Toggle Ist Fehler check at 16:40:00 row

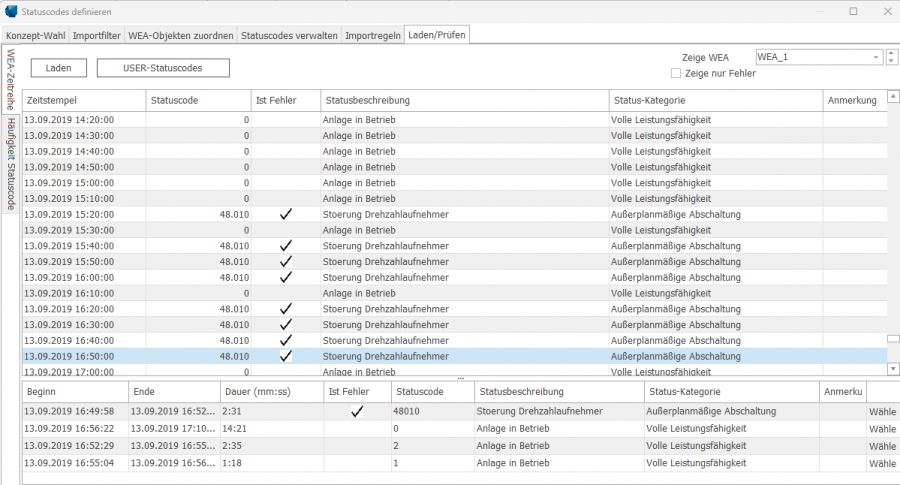point(286,340)
